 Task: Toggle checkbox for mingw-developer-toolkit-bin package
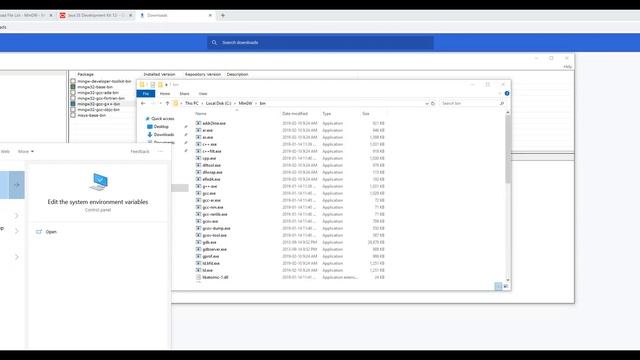coord(73,81)
